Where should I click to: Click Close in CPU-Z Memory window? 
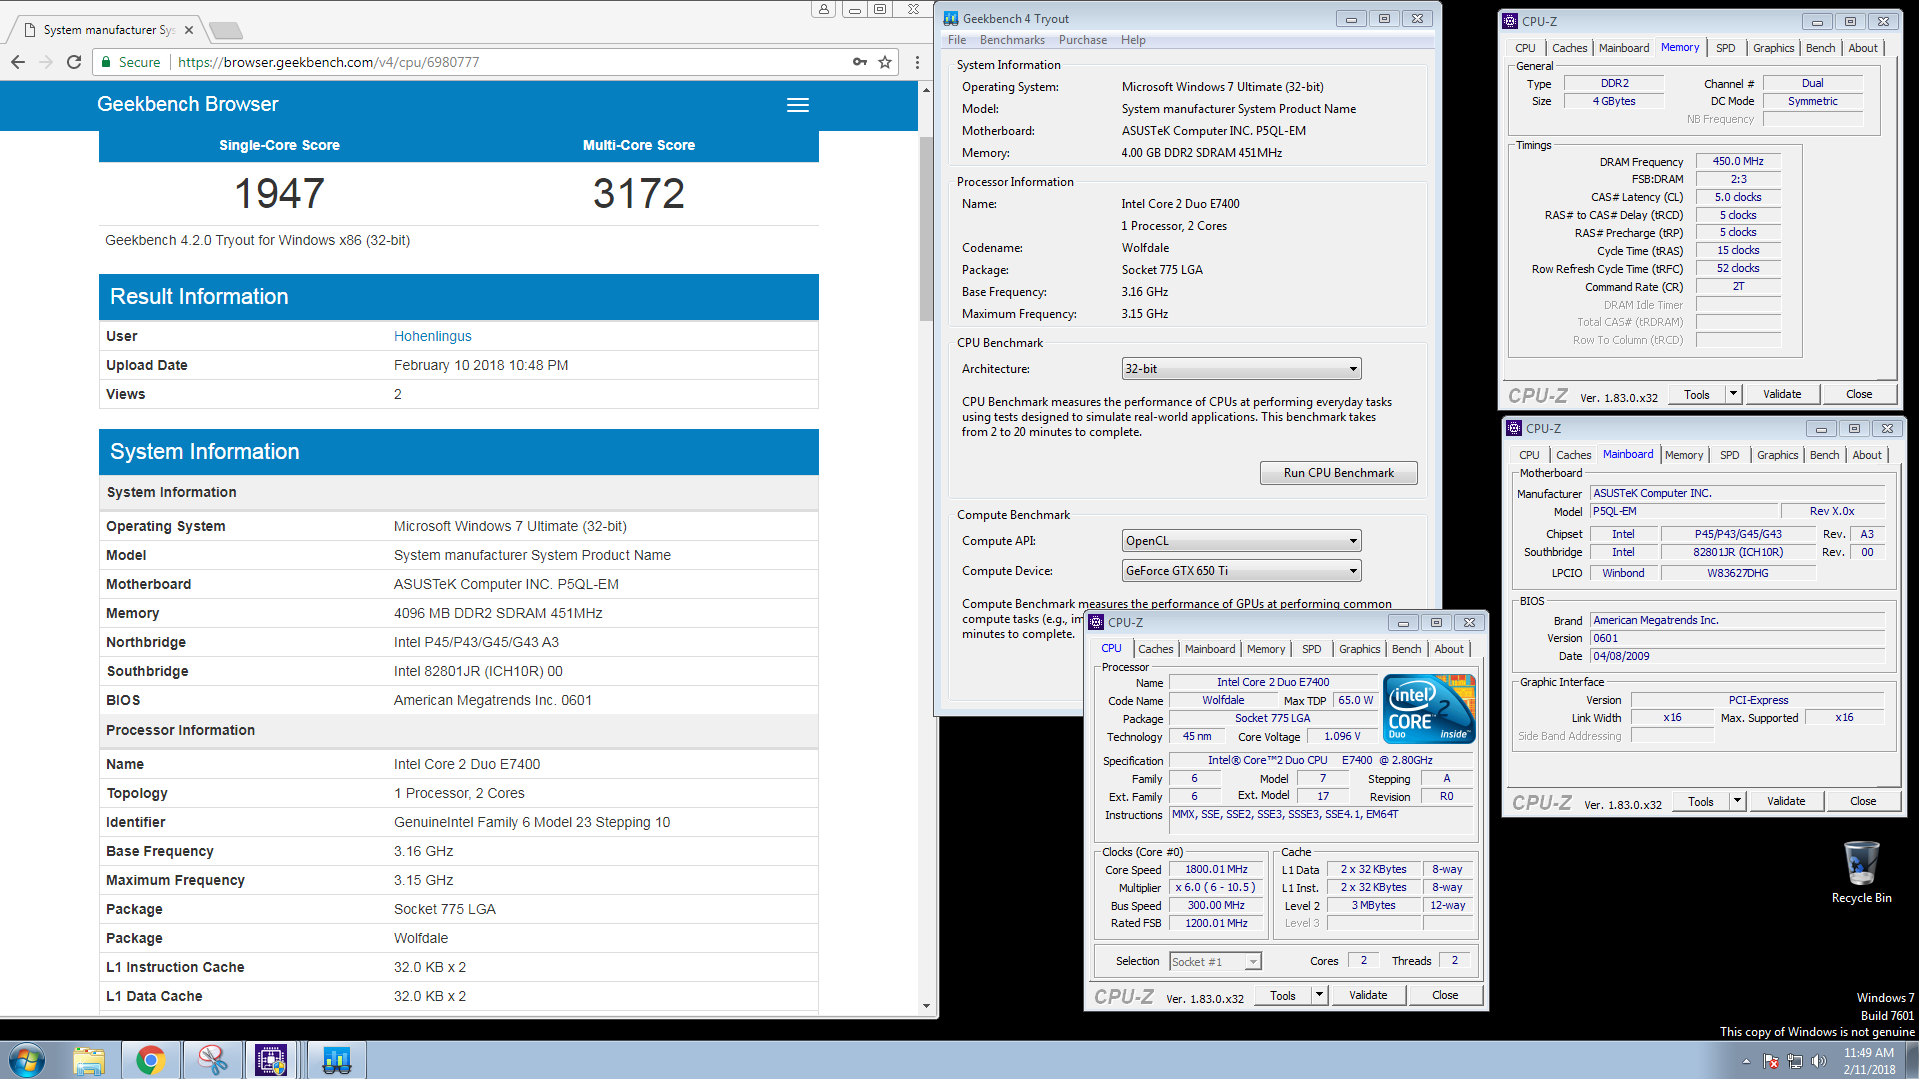coord(1858,394)
